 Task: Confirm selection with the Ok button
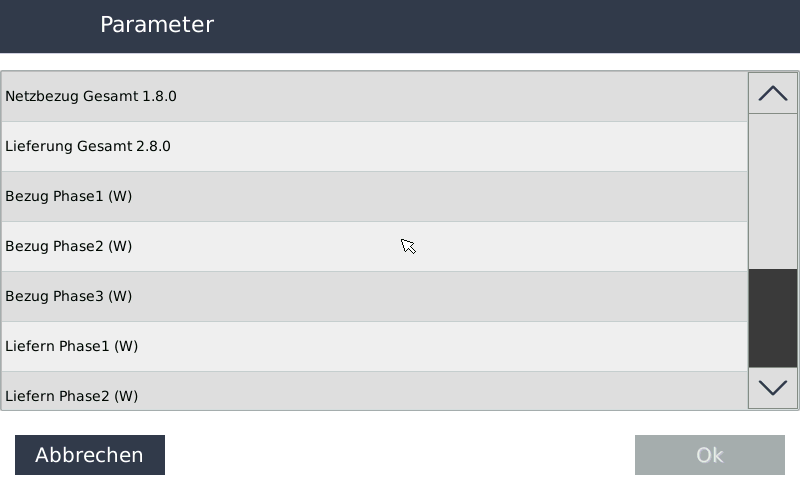(709, 455)
